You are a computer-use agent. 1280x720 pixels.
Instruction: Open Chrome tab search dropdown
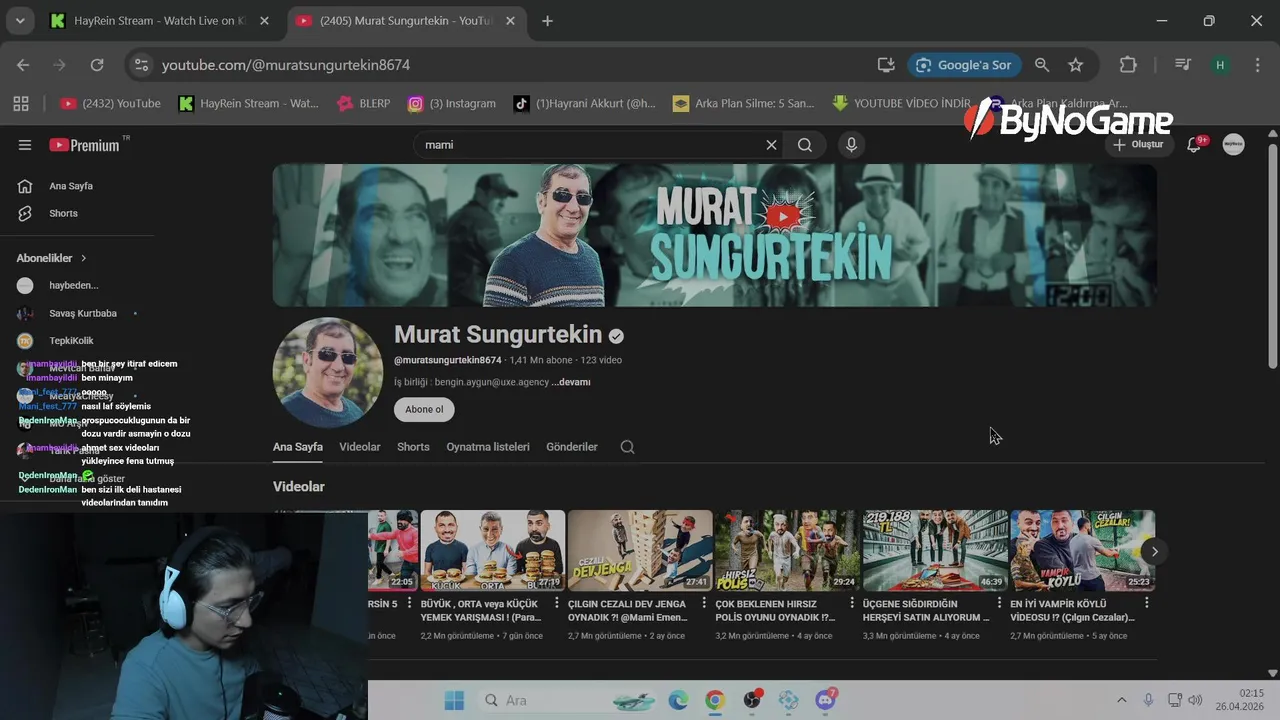click(x=20, y=21)
